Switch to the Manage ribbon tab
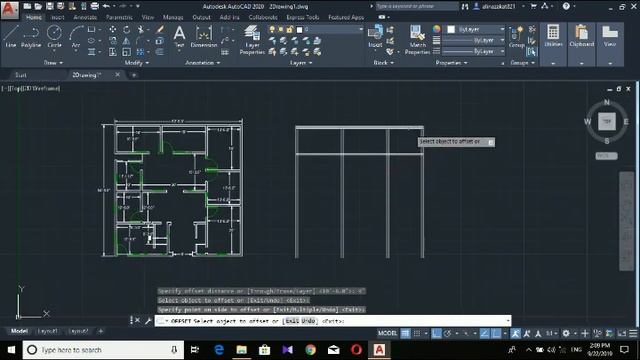Viewport: 640px width, 360px height. click(173, 17)
